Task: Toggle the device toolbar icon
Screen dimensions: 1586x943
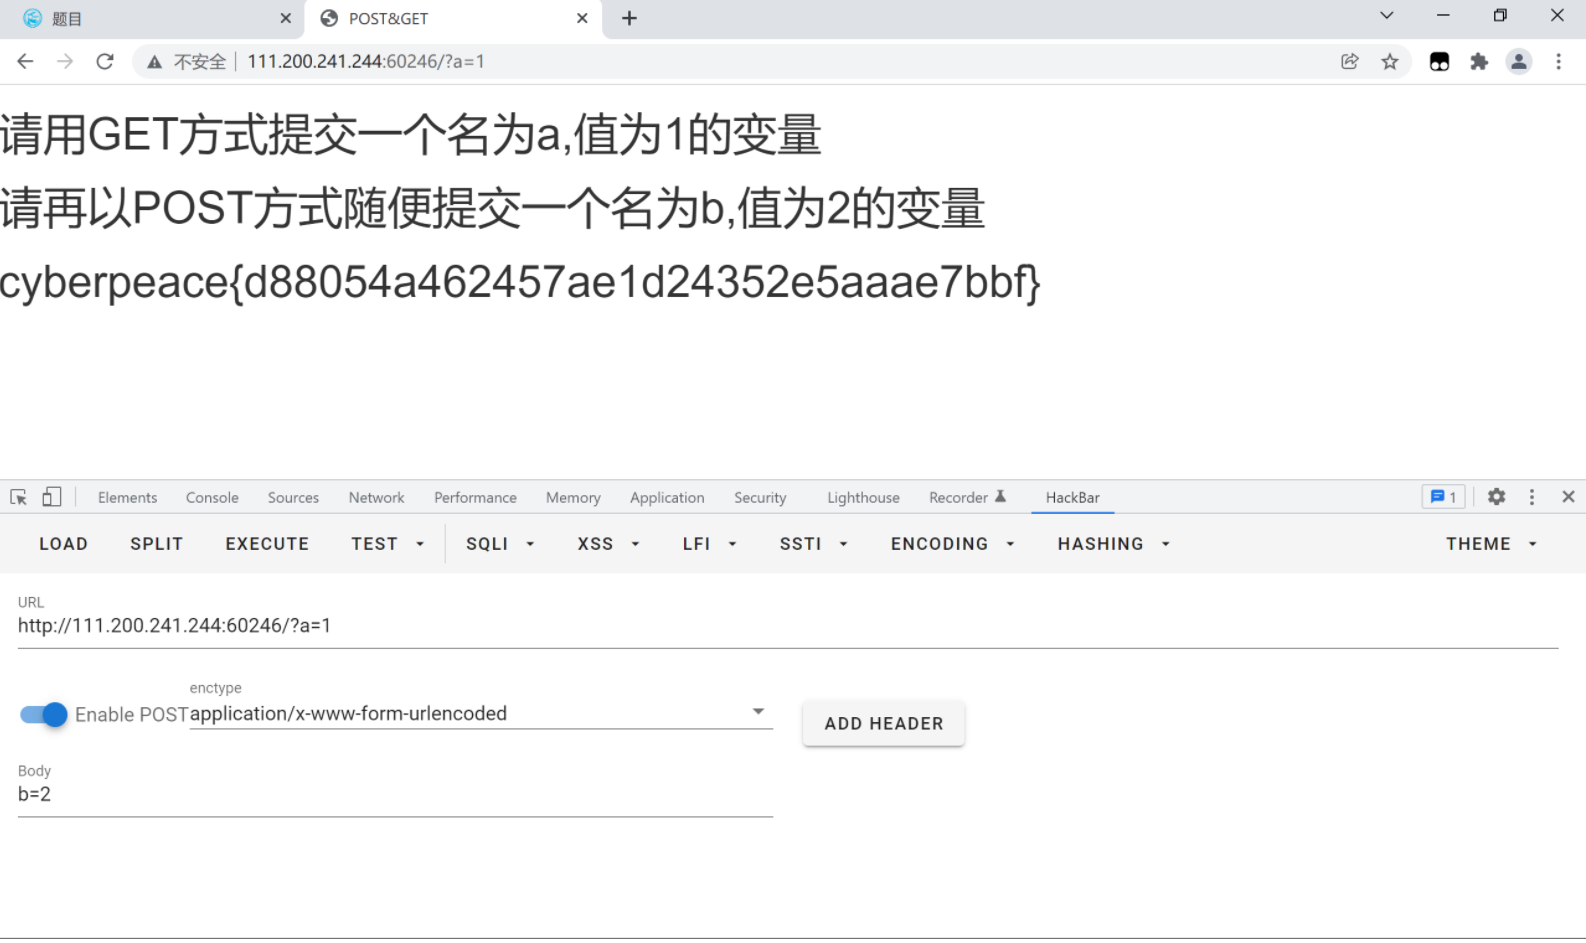Action: 52,497
